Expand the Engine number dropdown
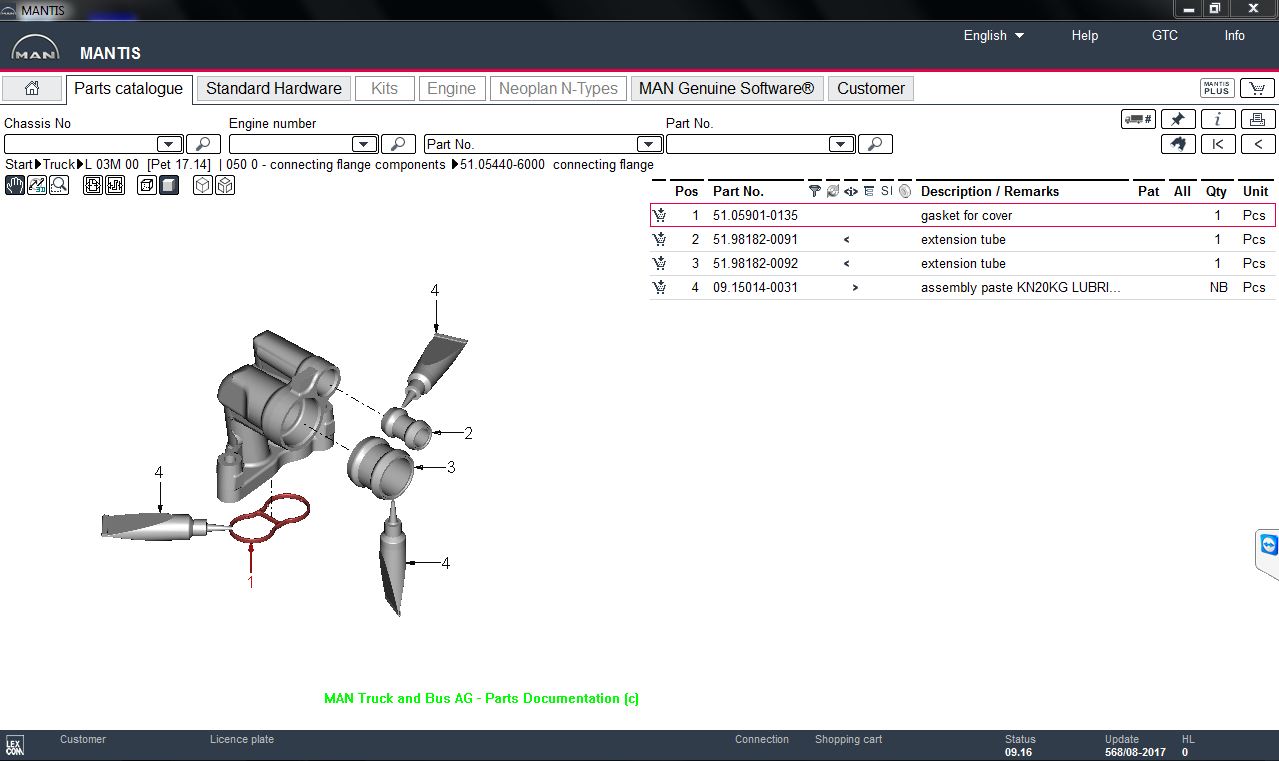This screenshot has height=761, width=1279. [x=365, y=144]
